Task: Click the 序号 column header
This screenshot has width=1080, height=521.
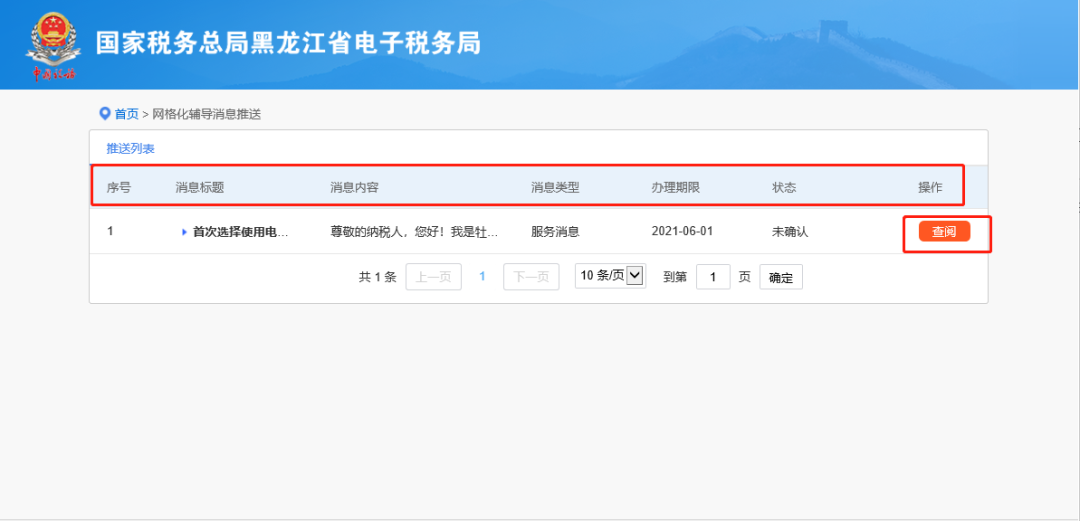Action: [x=118, y=187]
